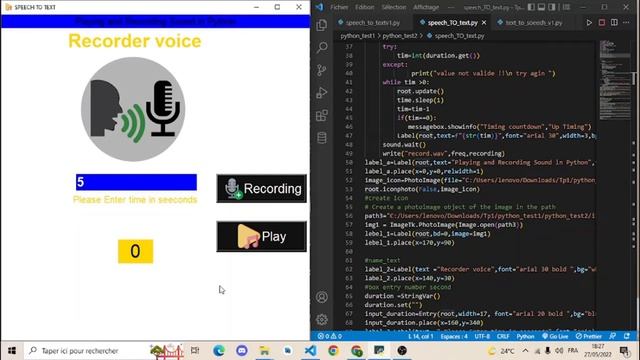Open the Customize Layout icon
Image resolution: width=640 pixels, height=360 pixels.
(x=567, y=7)
